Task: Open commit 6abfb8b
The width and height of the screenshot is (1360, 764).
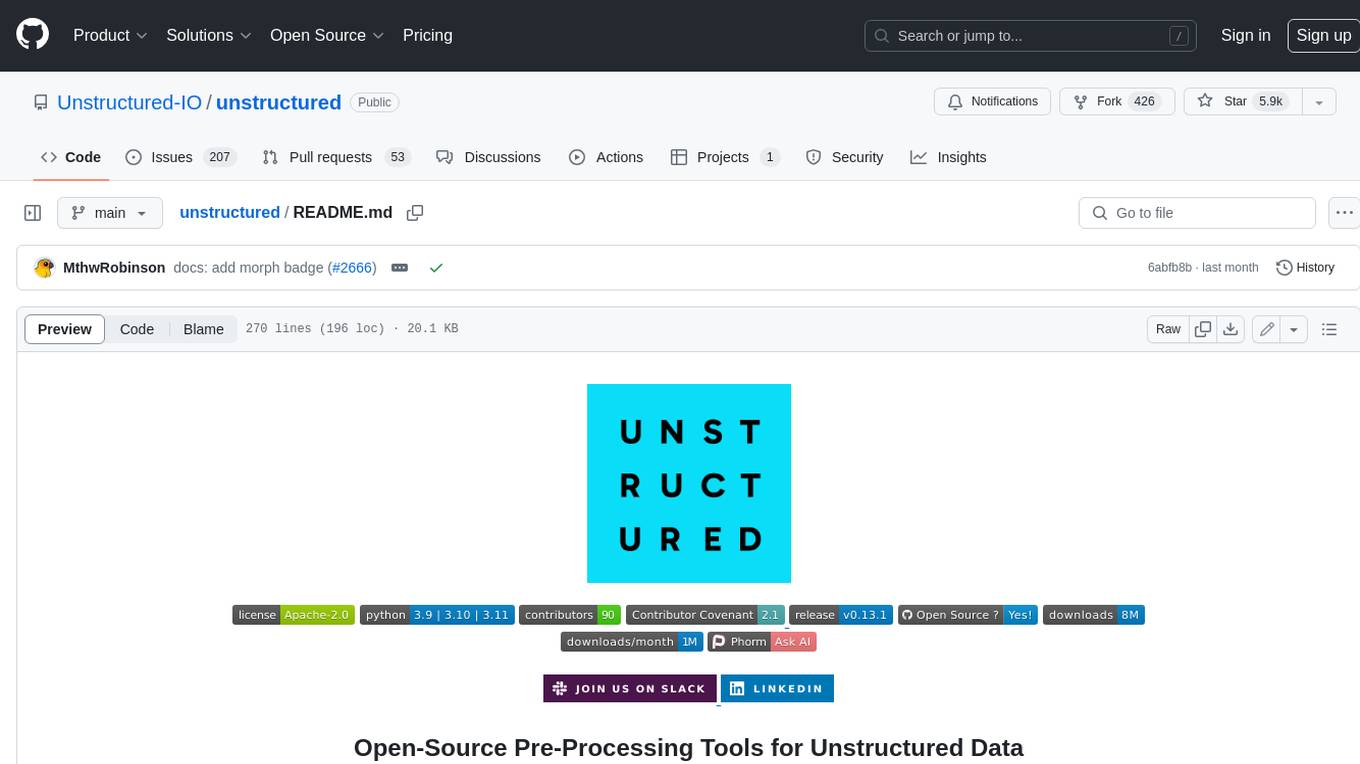Action: click(x=1170, y=268)
